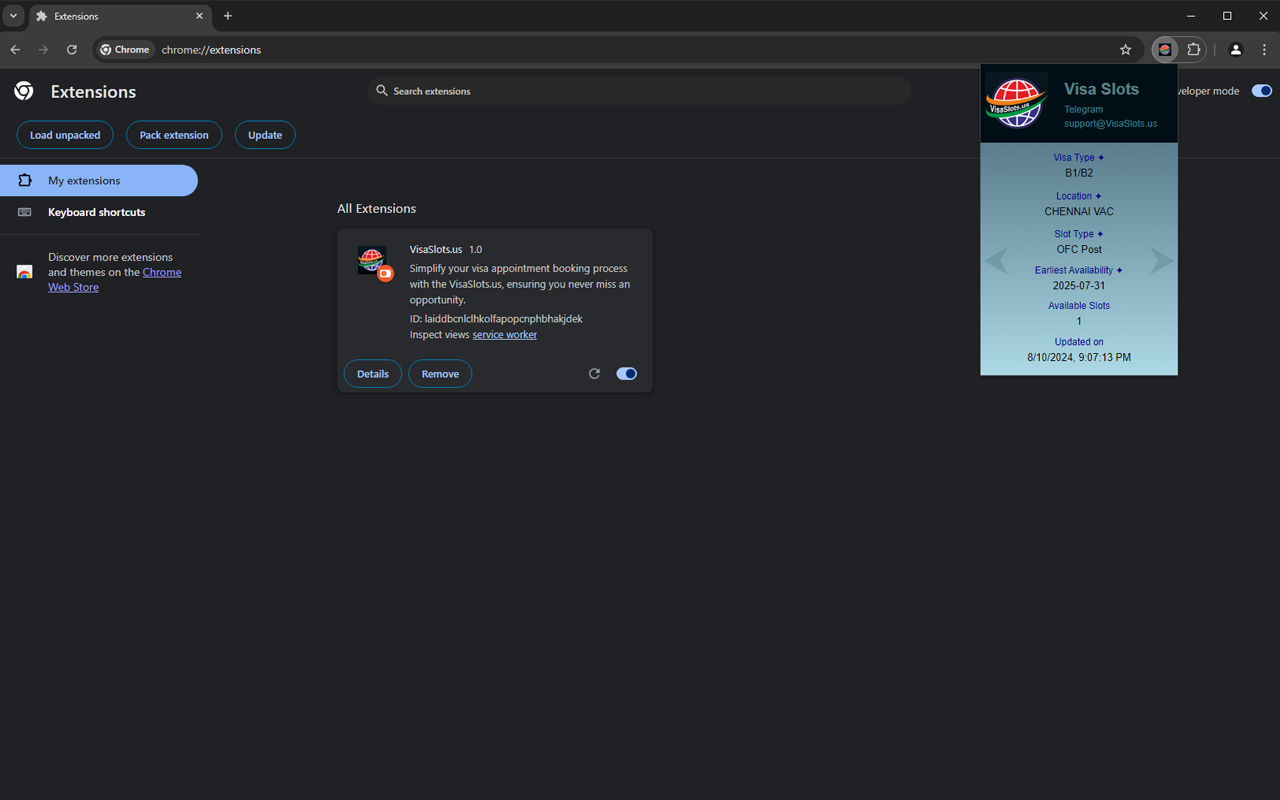Click the Visa Type label in popup
1280x800 pixels.
click(1079, 158)
